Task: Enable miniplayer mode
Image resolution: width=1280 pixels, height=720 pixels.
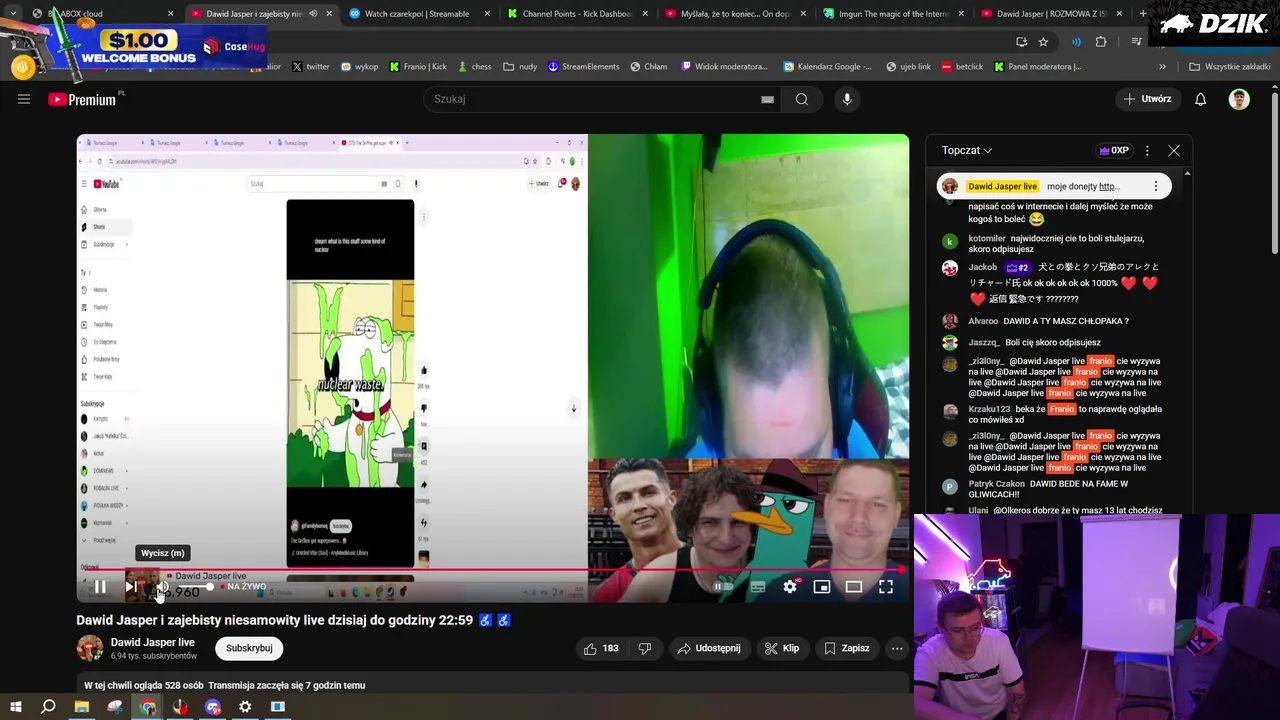Action: pyautogui.click(x=822, y=587)
